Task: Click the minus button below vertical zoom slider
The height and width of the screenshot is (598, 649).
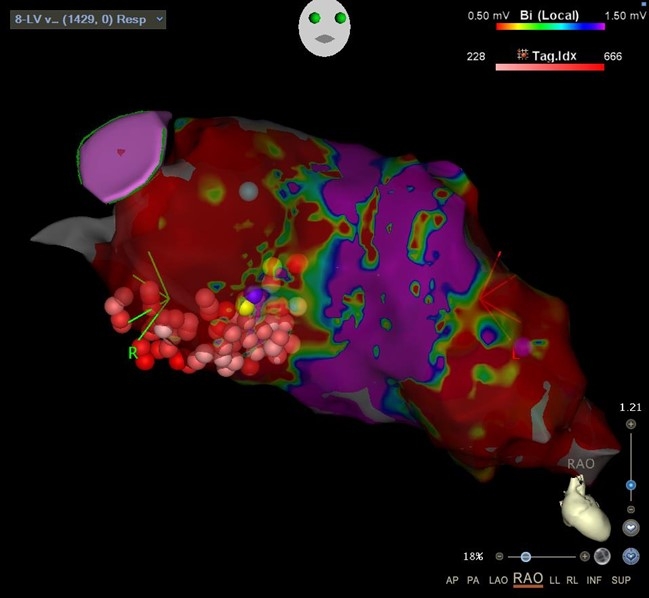Action: point(630,509)
